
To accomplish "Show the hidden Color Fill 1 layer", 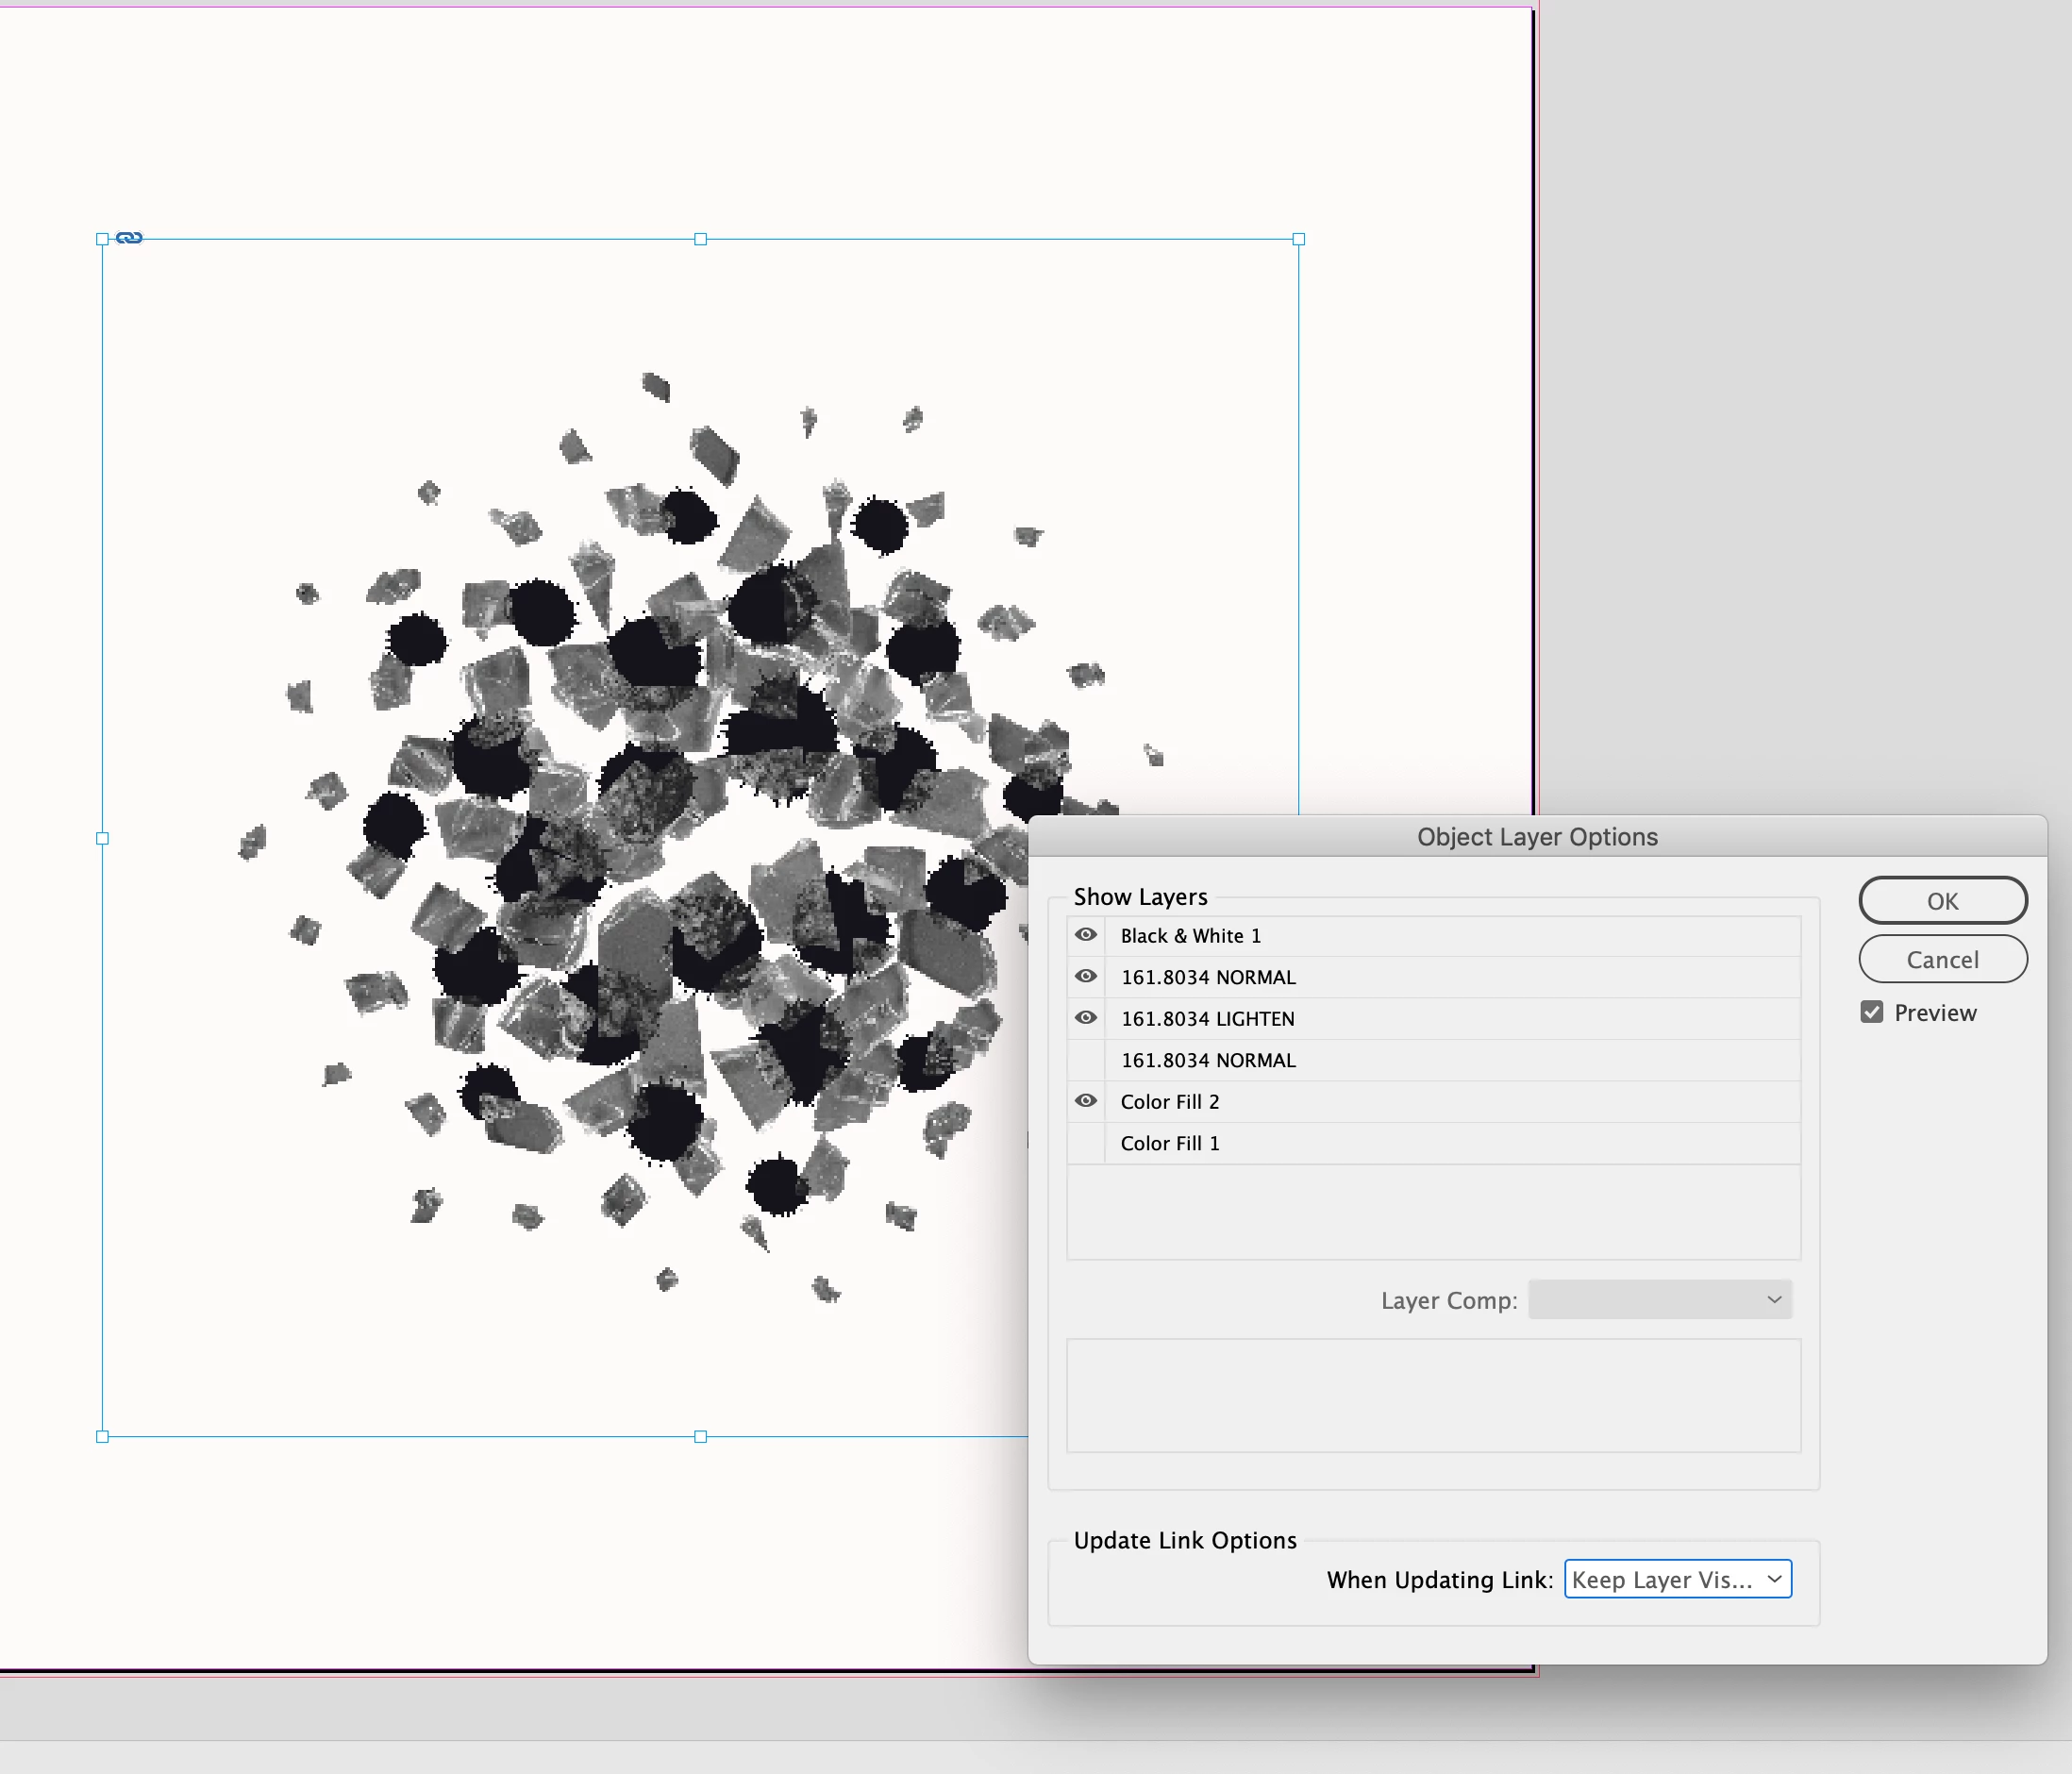I will (1085, 1143).
